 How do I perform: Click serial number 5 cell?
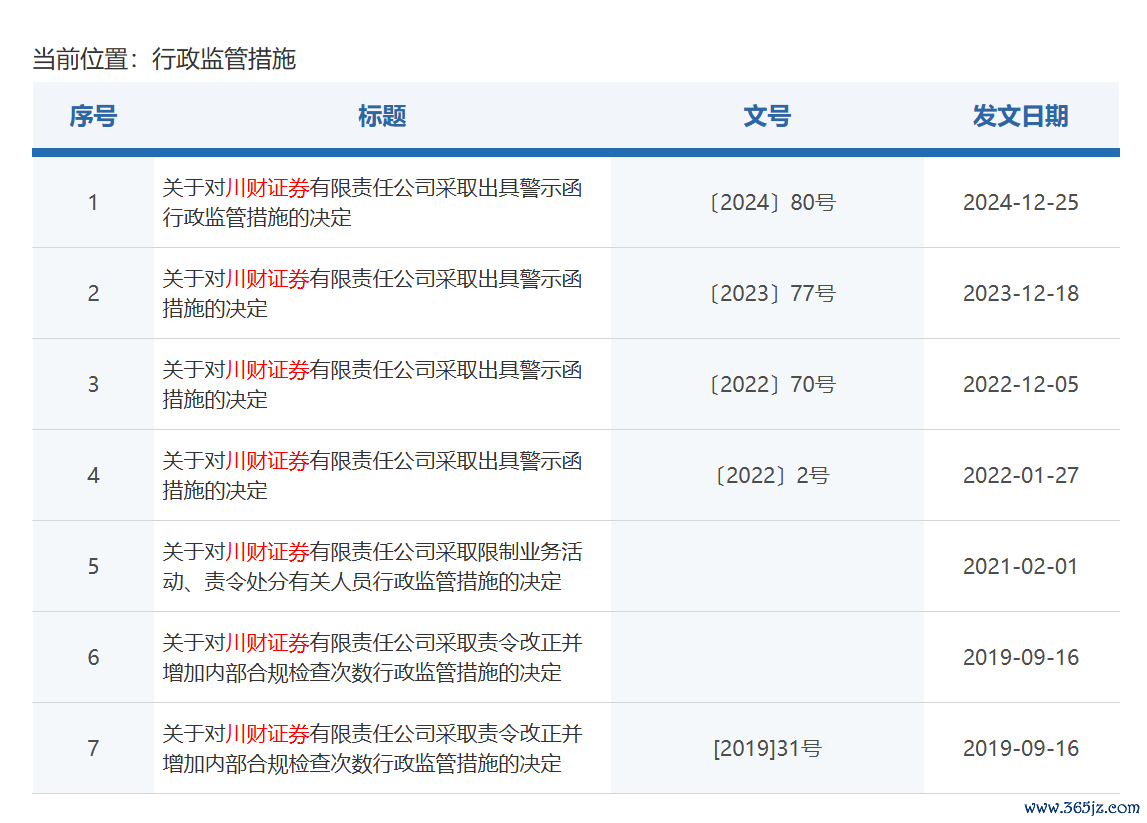(93, 566)
